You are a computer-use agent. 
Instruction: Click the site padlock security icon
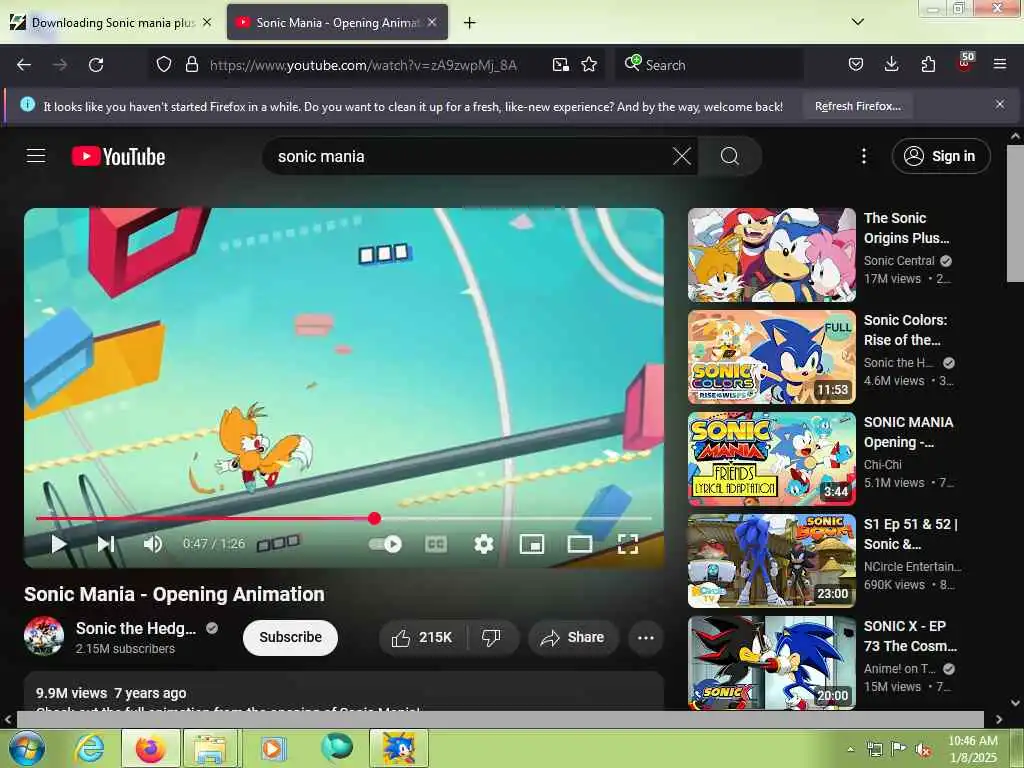(x=191, y=65)
